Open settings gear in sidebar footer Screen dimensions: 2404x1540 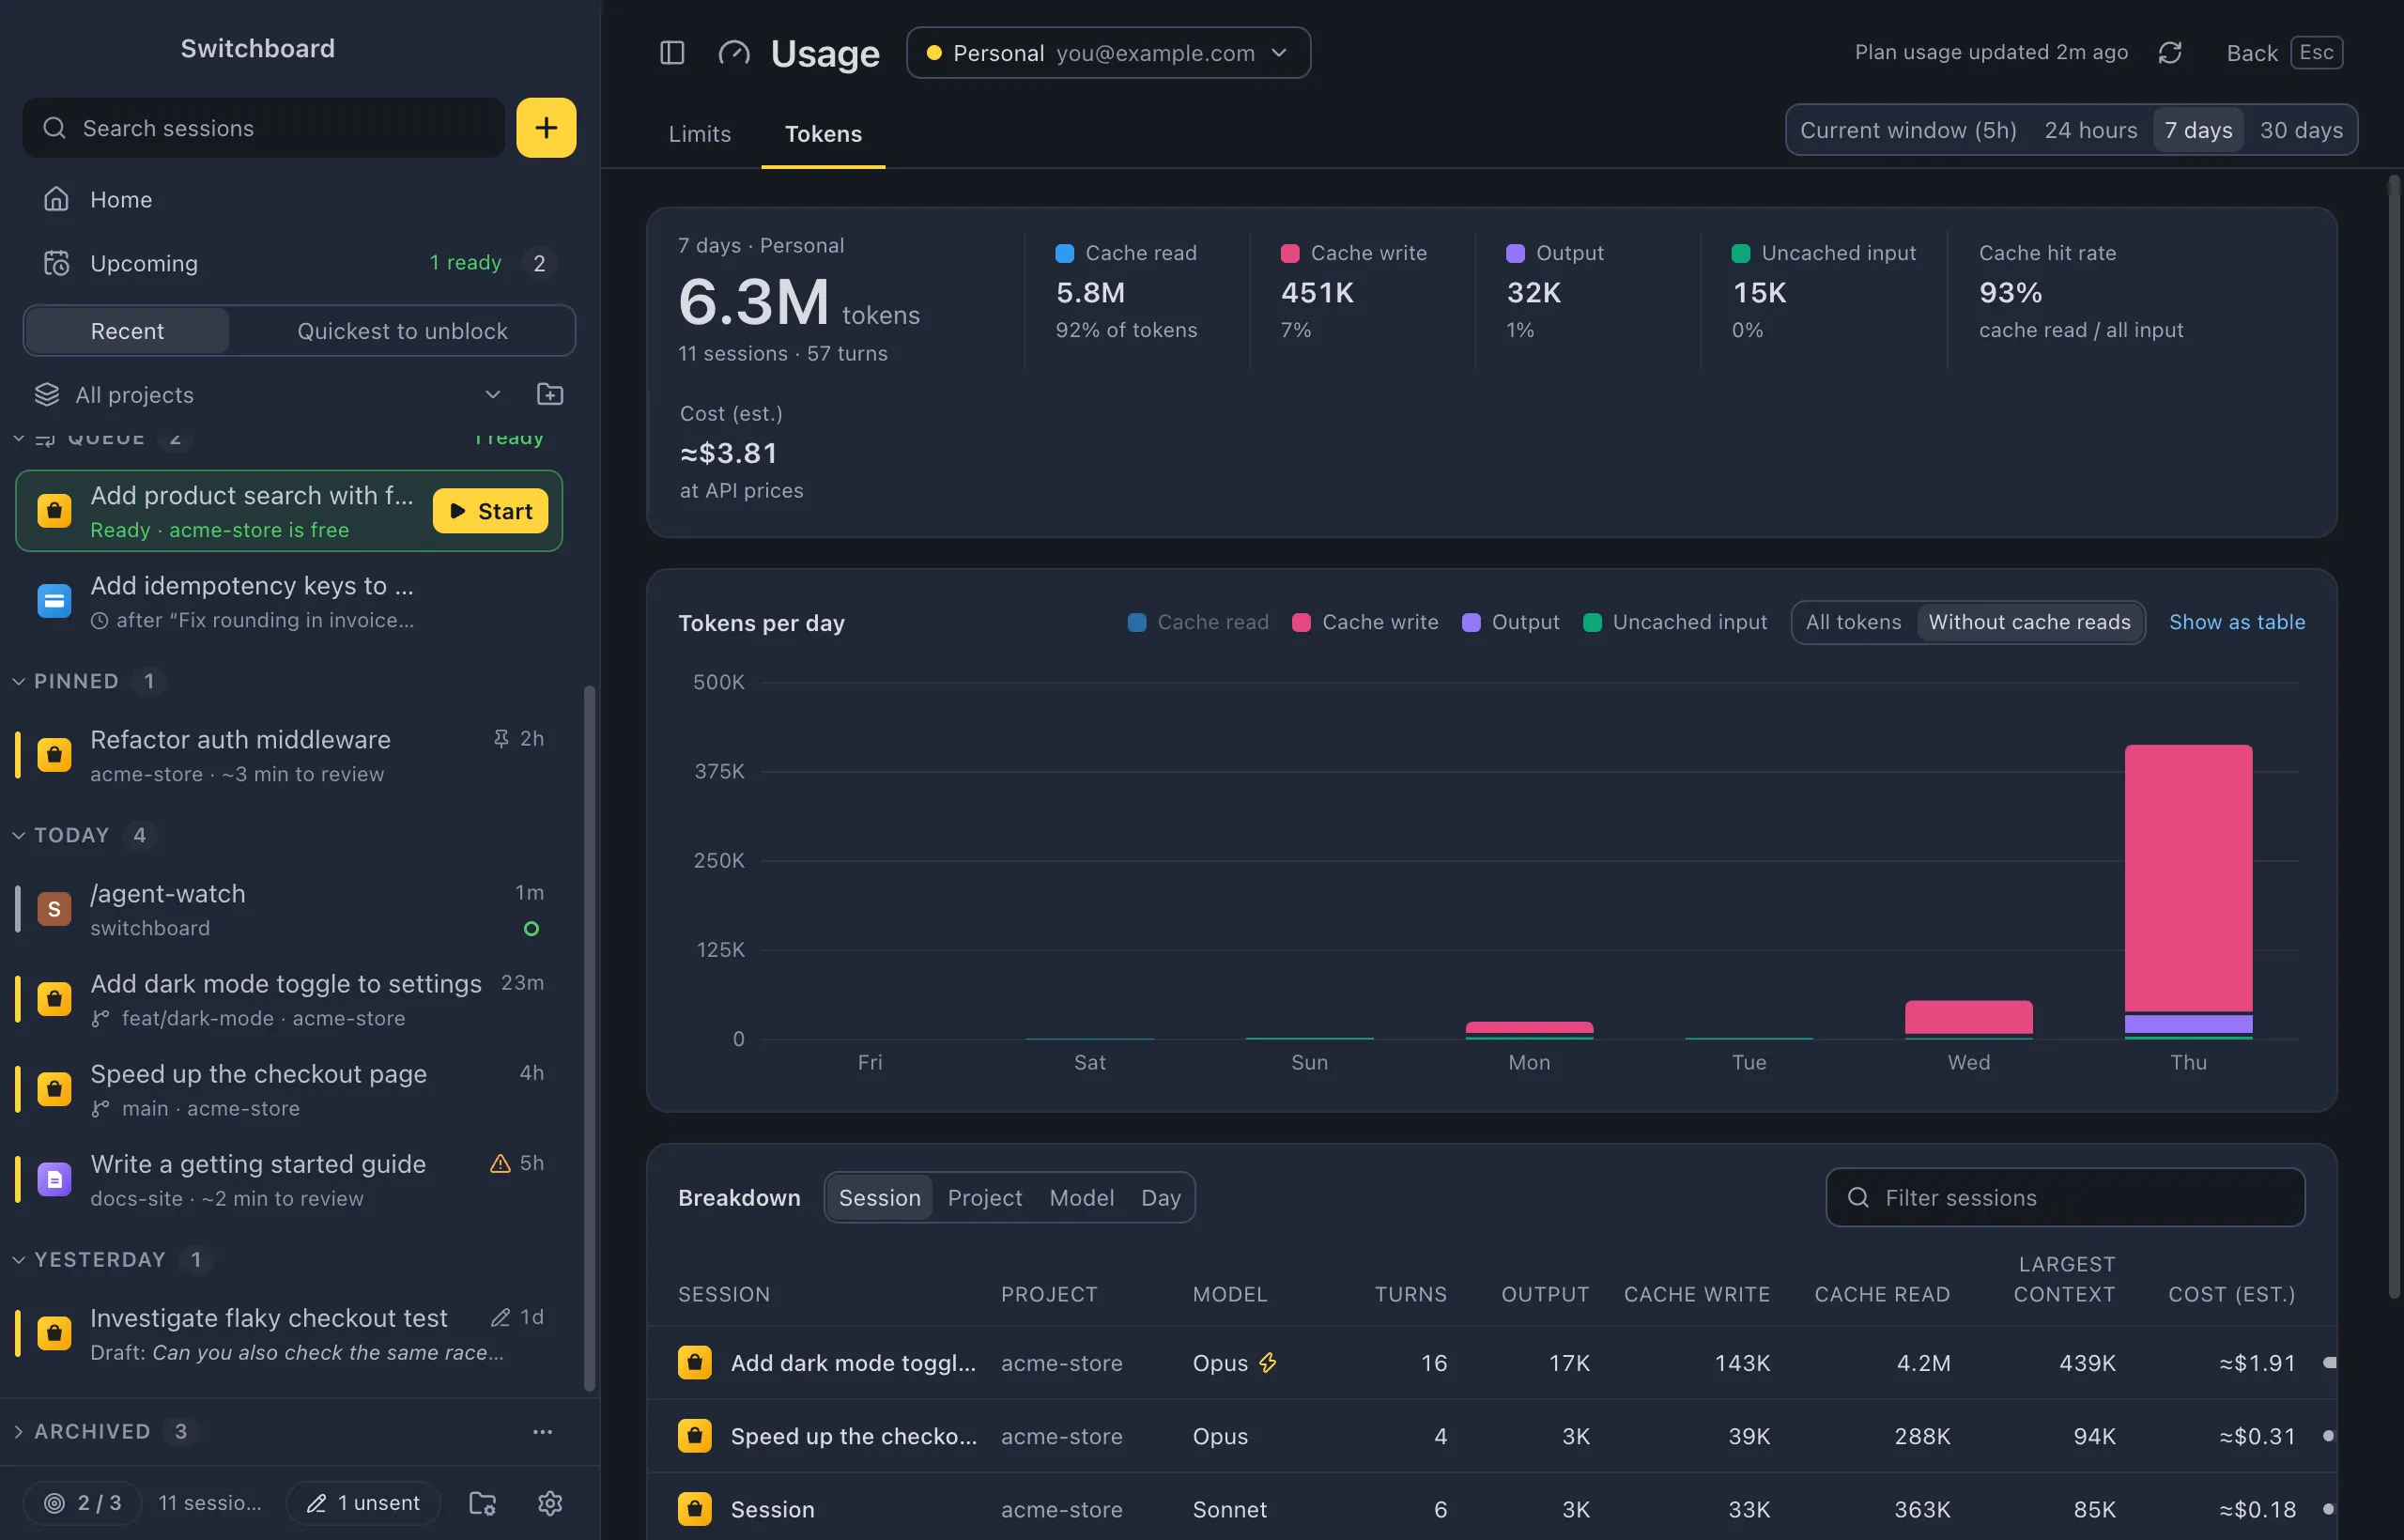tap(550, 1502)
